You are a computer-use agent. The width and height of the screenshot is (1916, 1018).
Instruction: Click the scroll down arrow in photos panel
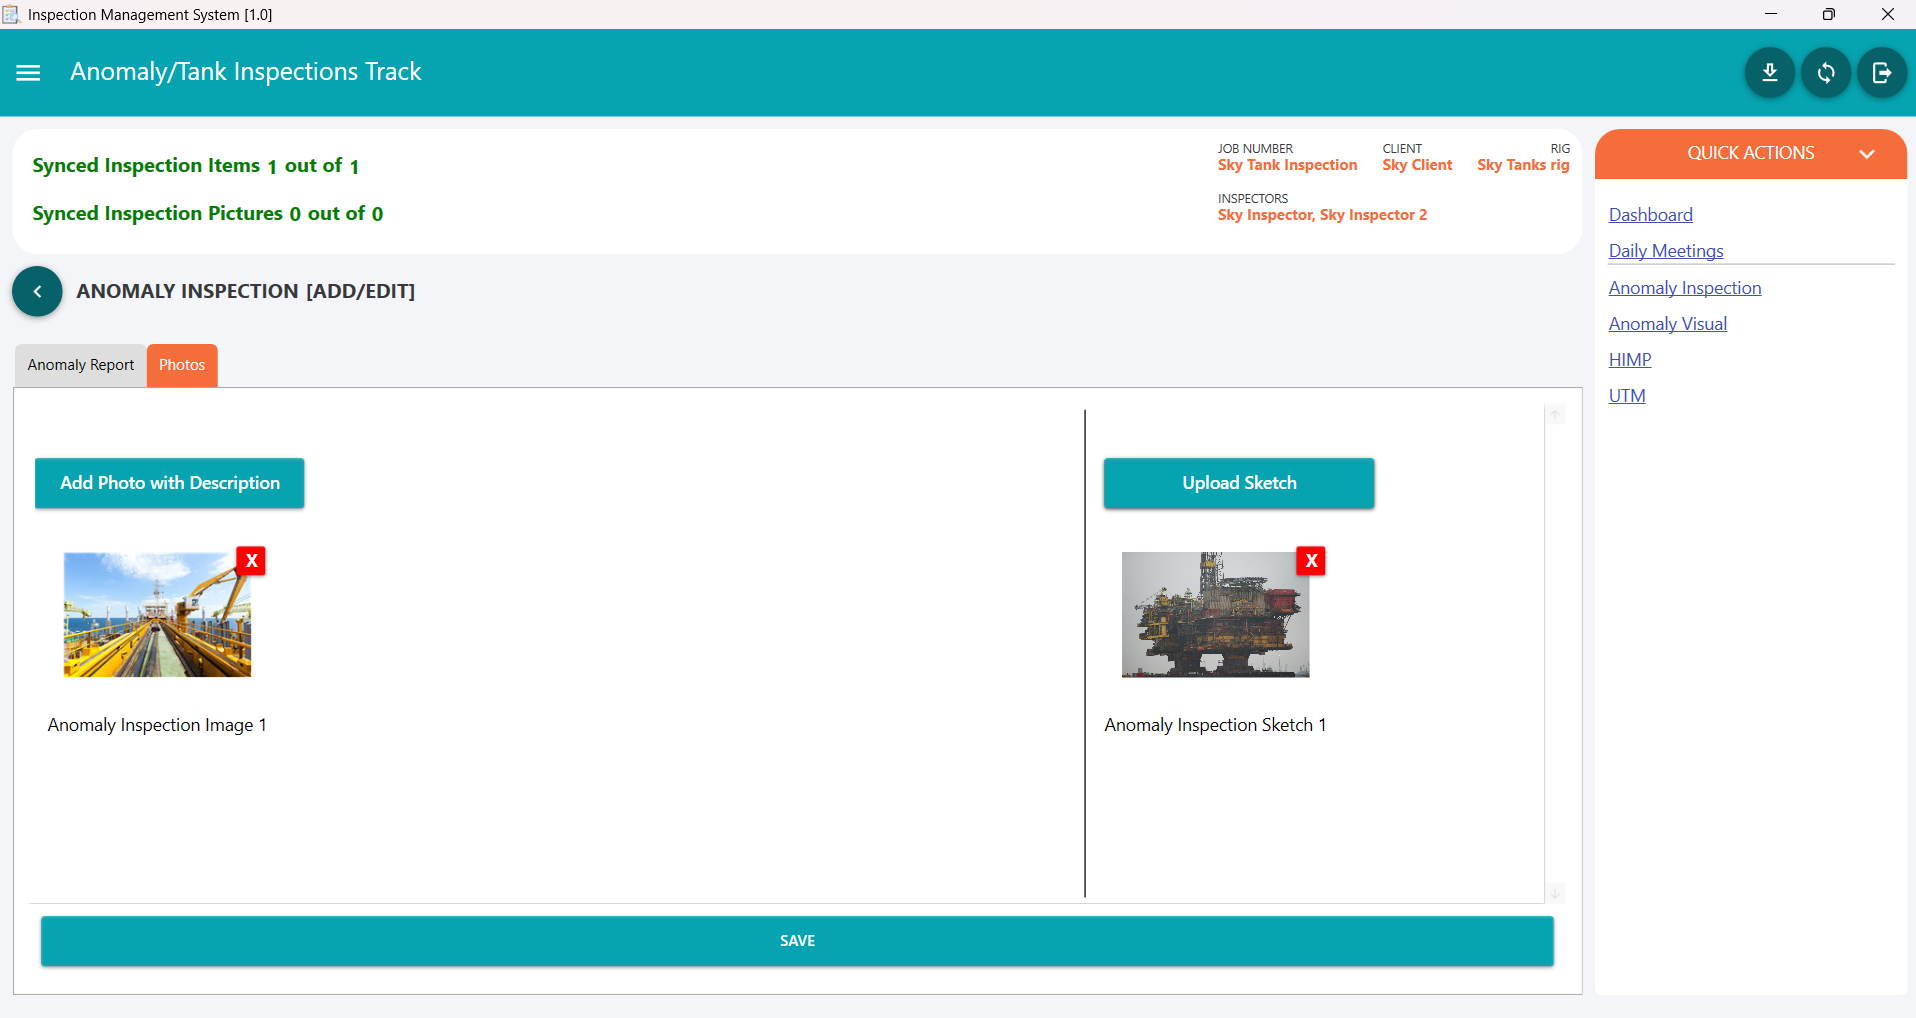pos(1556,893)
